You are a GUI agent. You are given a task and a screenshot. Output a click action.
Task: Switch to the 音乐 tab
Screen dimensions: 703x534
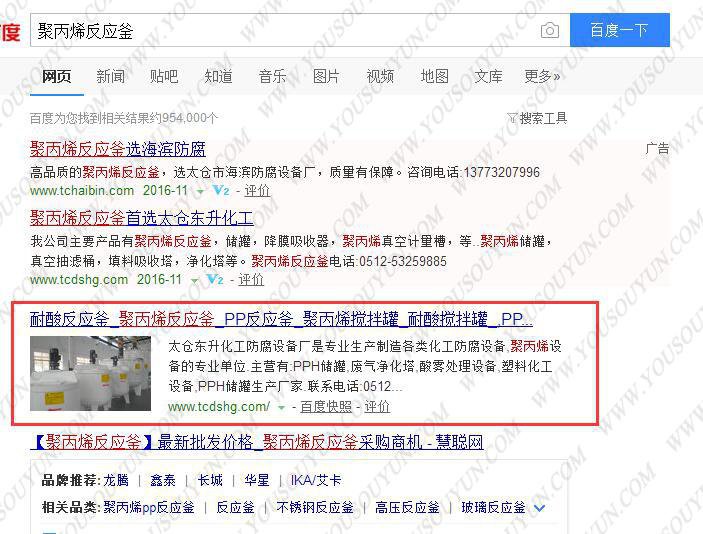(x=272, y=76)
